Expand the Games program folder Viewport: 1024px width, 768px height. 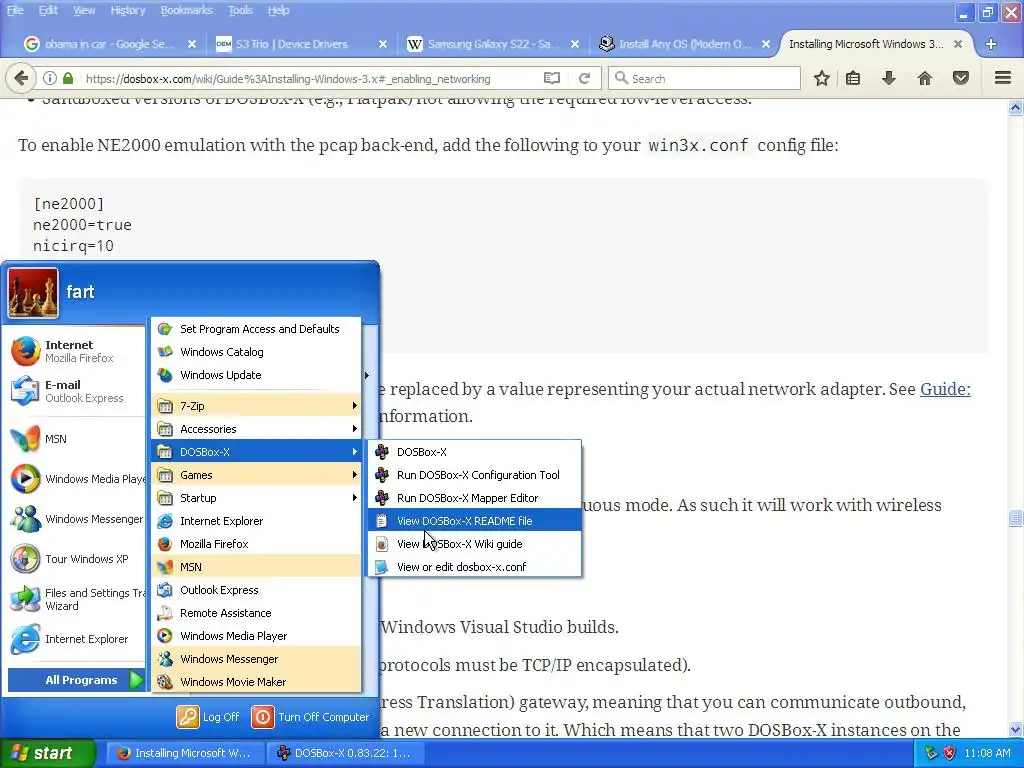pyautogui.click(x=257, y=475)
